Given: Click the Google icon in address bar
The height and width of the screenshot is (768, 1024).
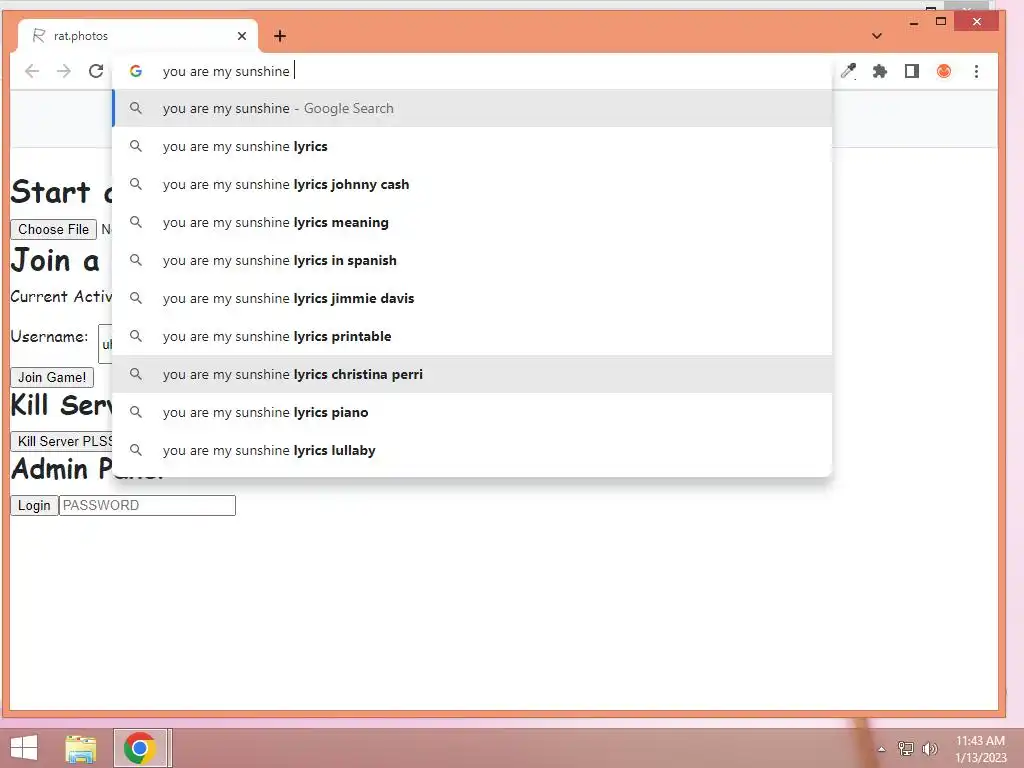Looking at the screenshot, I should click(136, 71).
